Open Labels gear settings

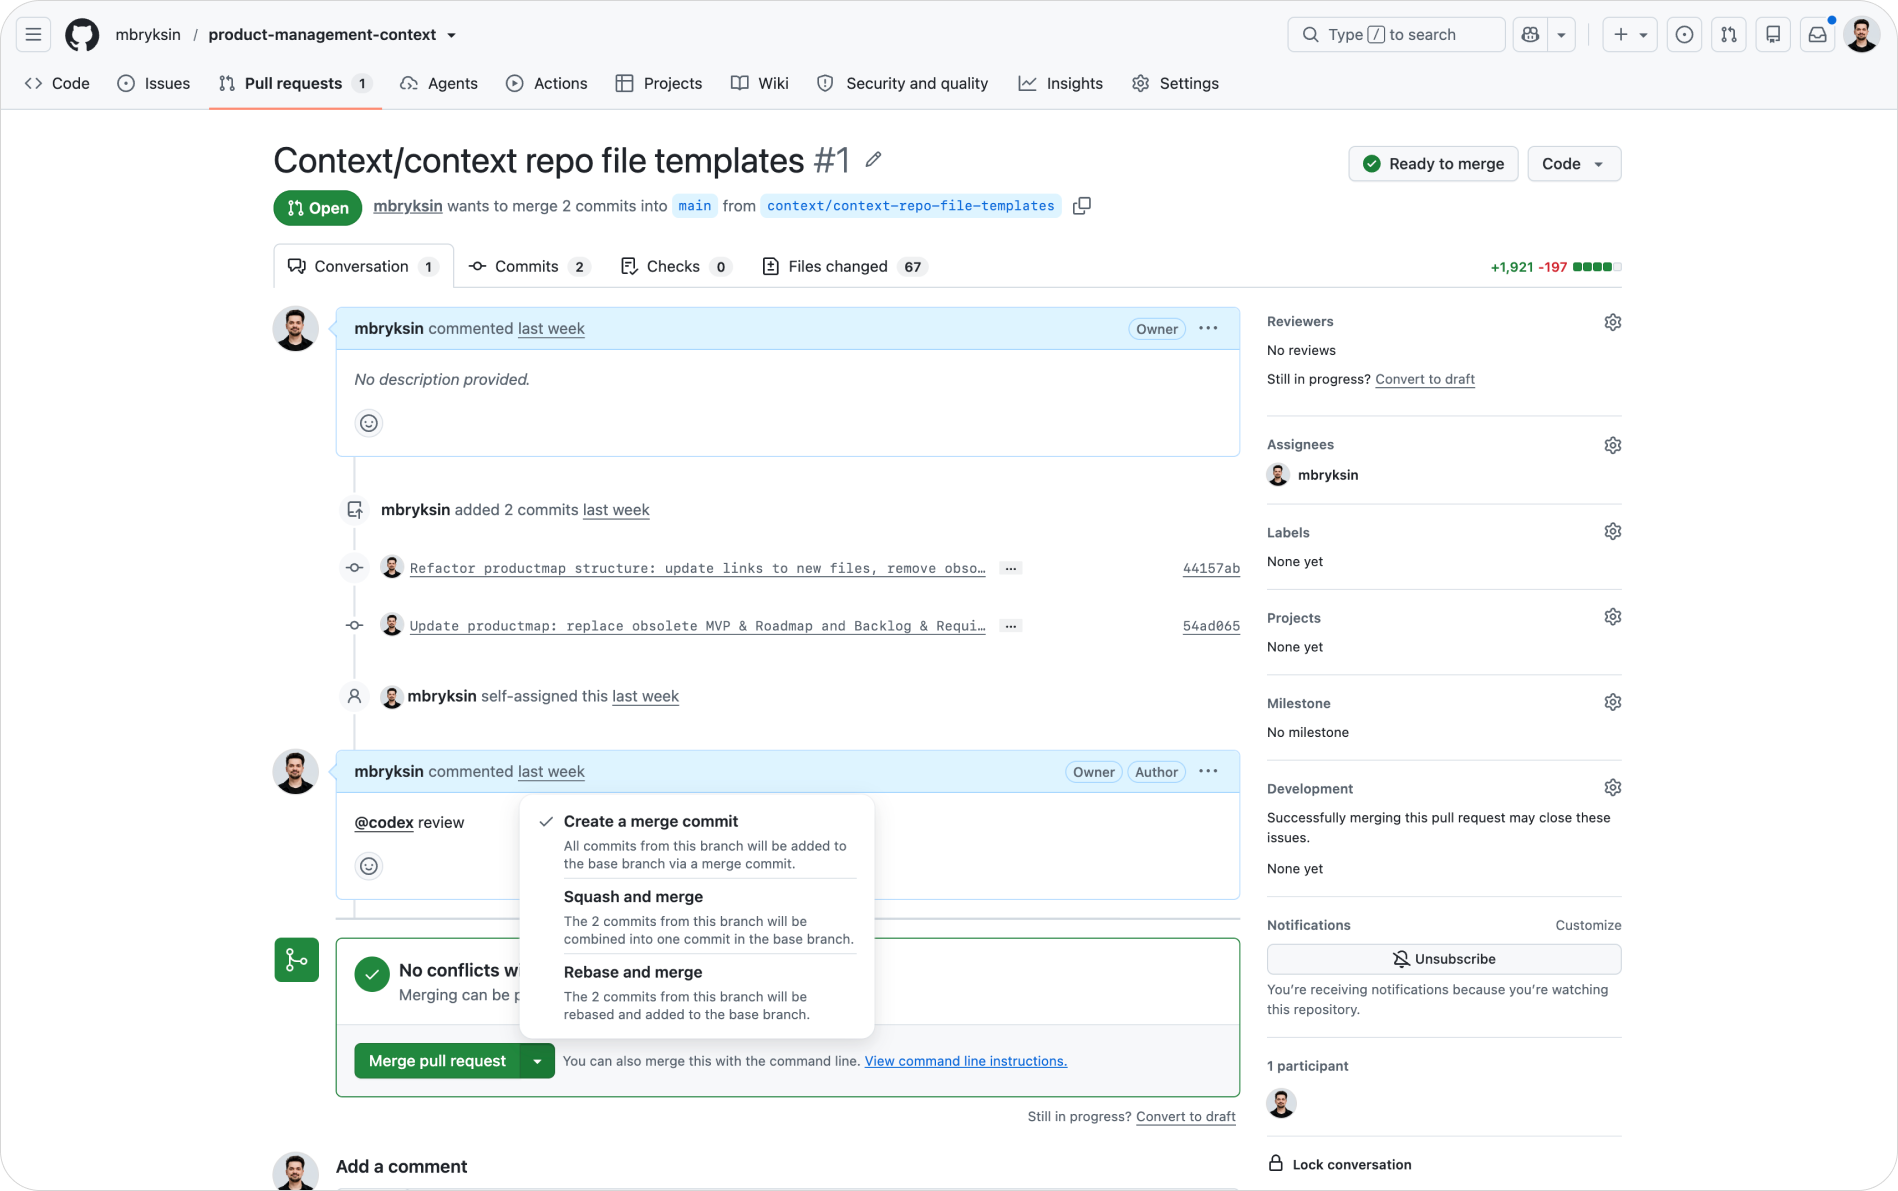(x=1612, y=532)
